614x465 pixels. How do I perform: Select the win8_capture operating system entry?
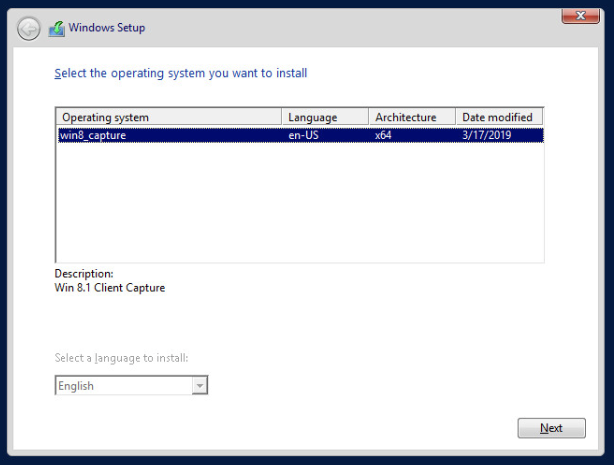point(93,135)
